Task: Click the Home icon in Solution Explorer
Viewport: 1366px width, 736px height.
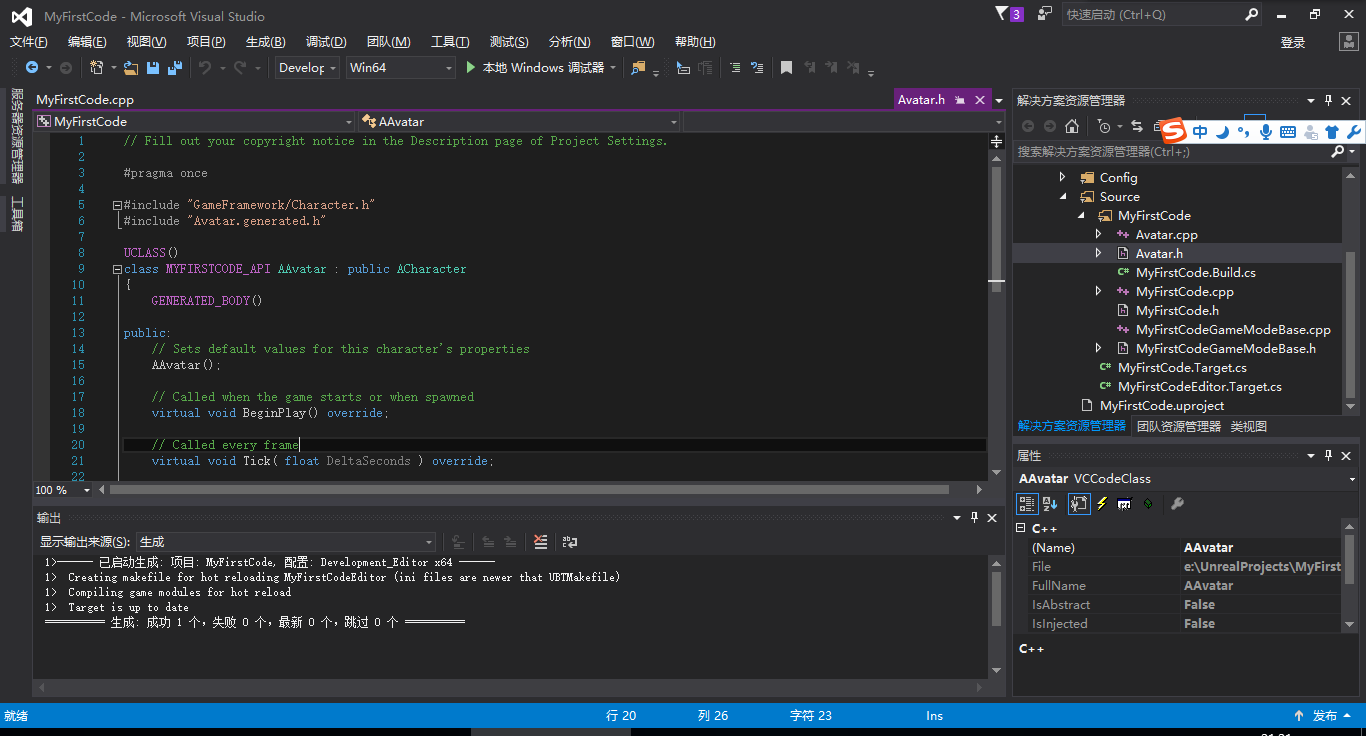Action: [x=1072, y=126]
